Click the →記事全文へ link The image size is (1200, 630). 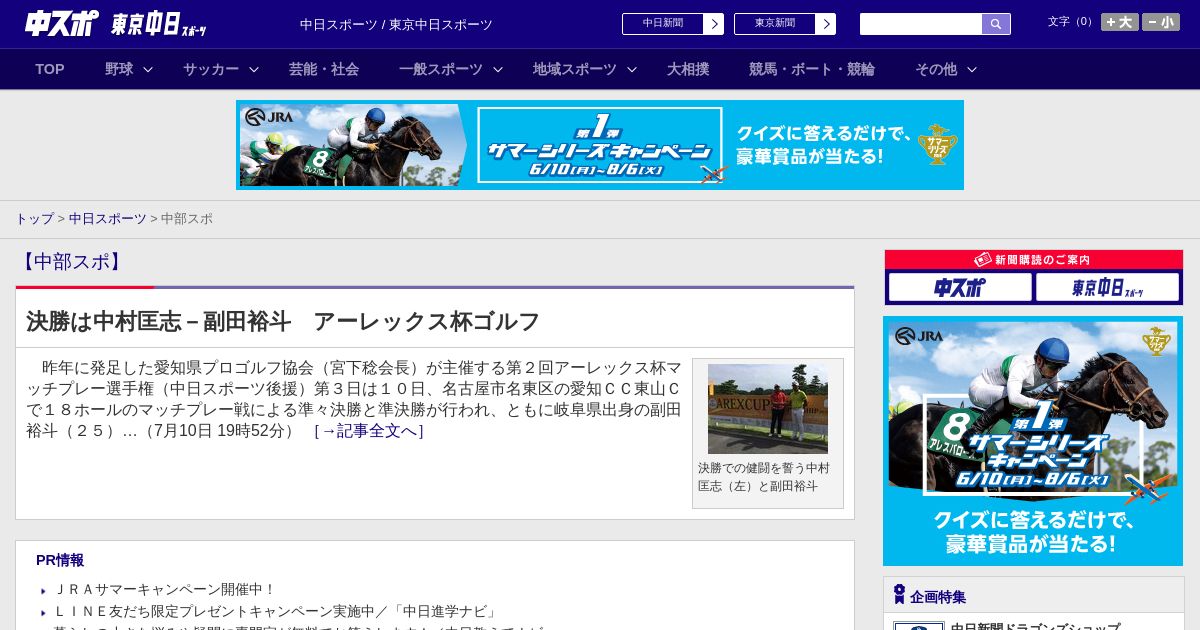pyautogui.click(x=369, y=431)
